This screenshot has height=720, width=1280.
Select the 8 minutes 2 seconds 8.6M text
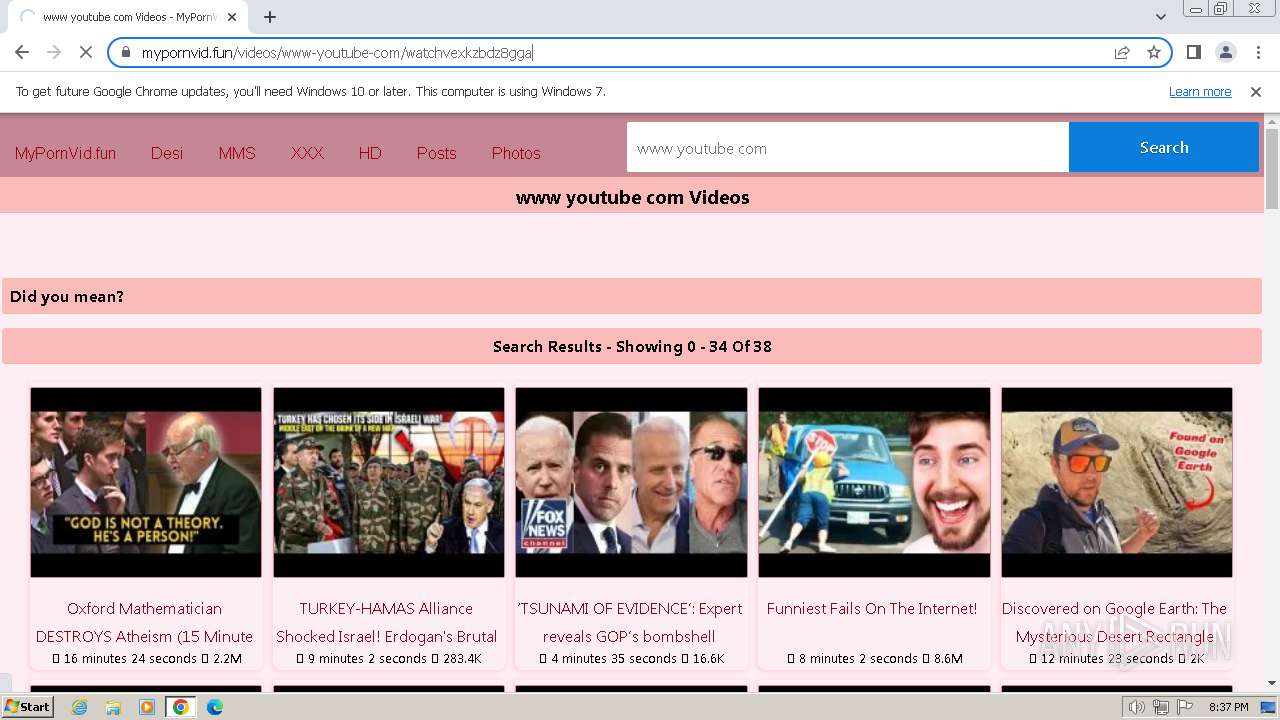(x=874, y=658)
